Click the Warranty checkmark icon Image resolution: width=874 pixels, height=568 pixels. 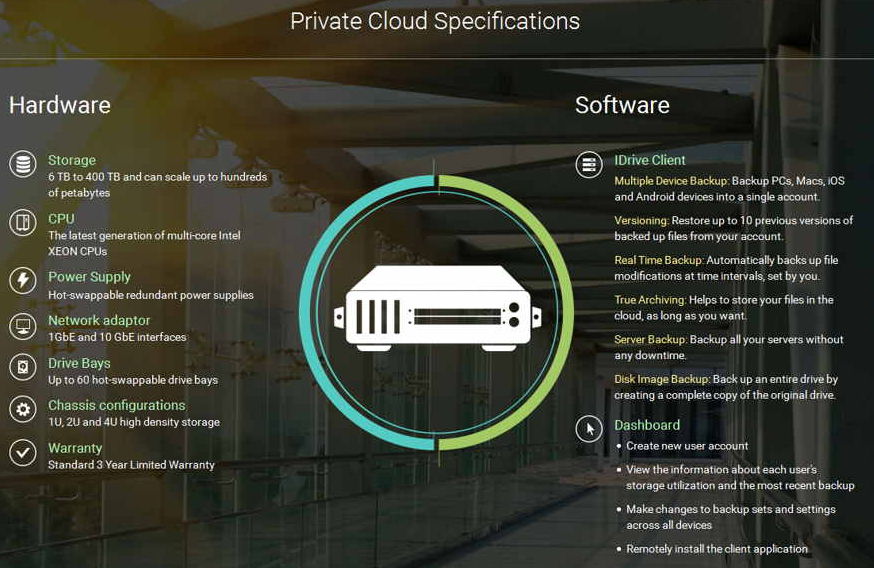(23, 452)
